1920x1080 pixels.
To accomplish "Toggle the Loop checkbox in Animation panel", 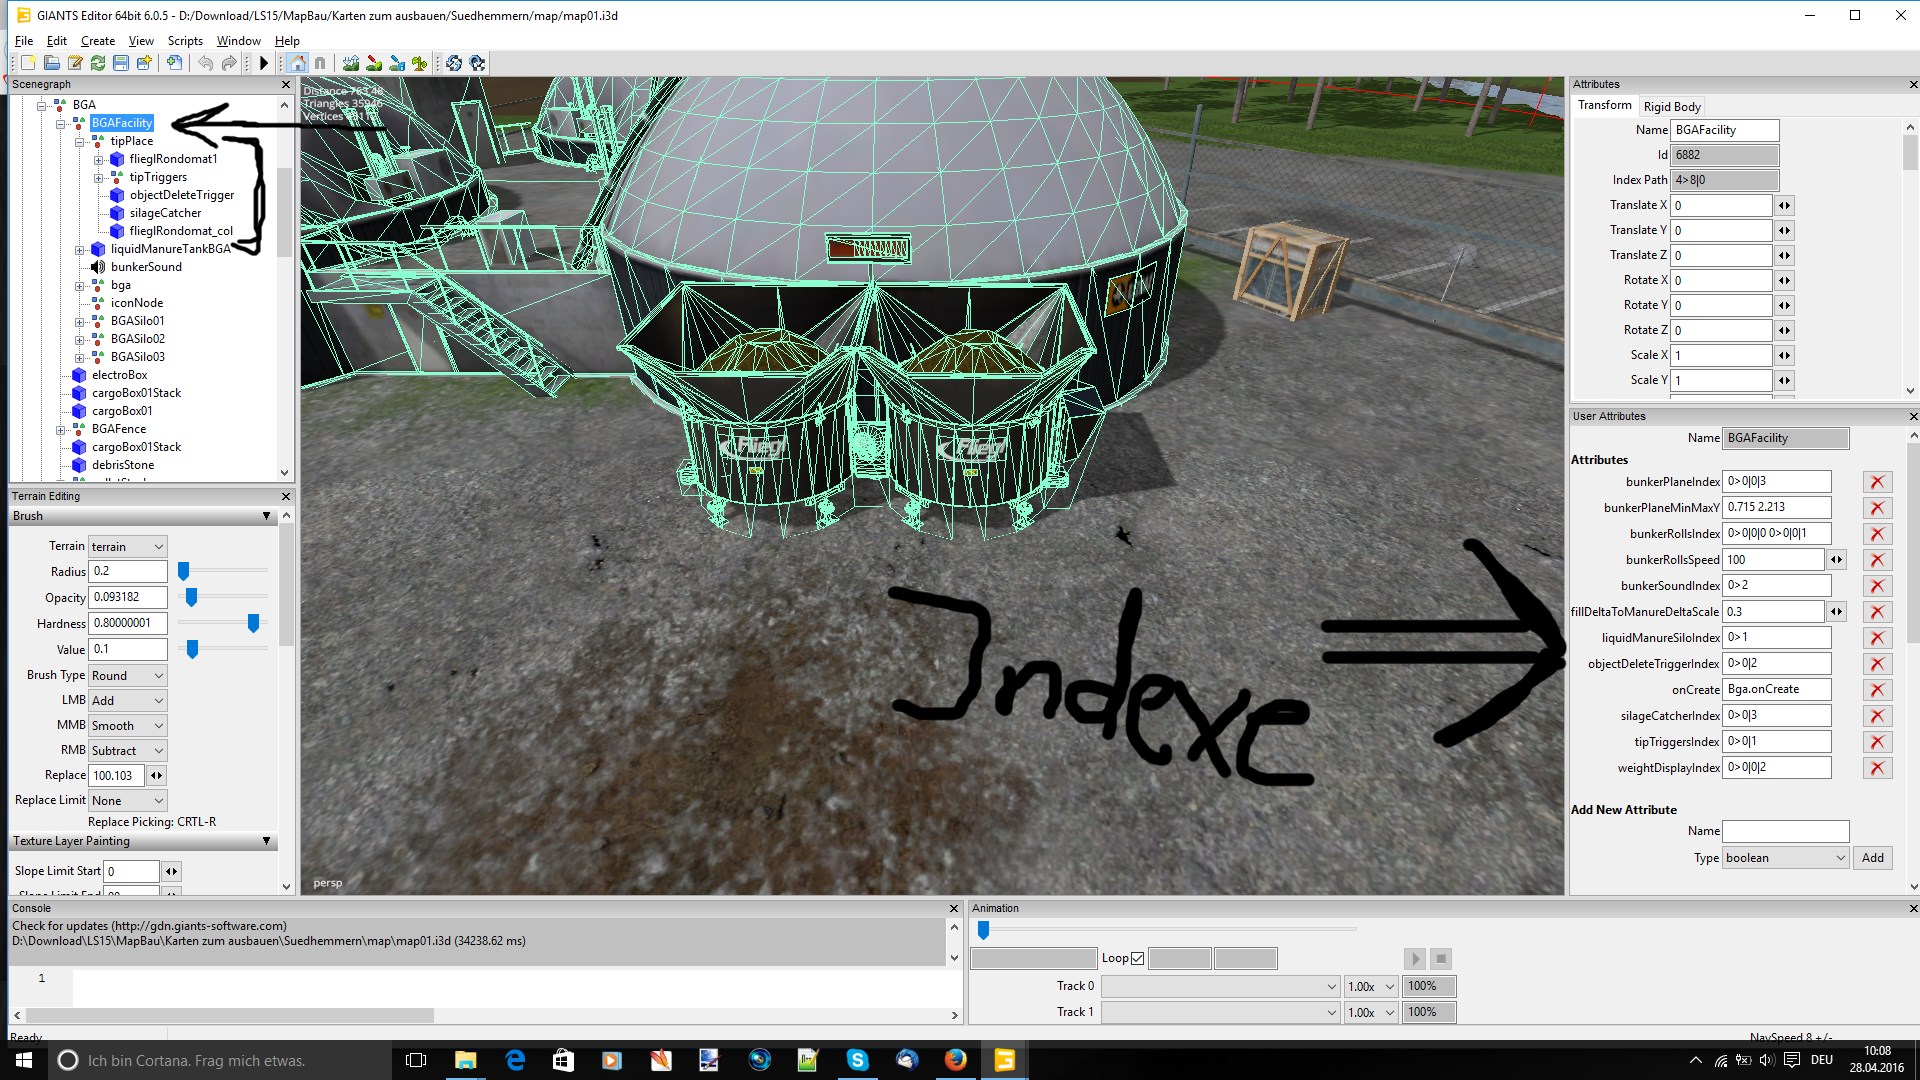I will point(1137,958).
